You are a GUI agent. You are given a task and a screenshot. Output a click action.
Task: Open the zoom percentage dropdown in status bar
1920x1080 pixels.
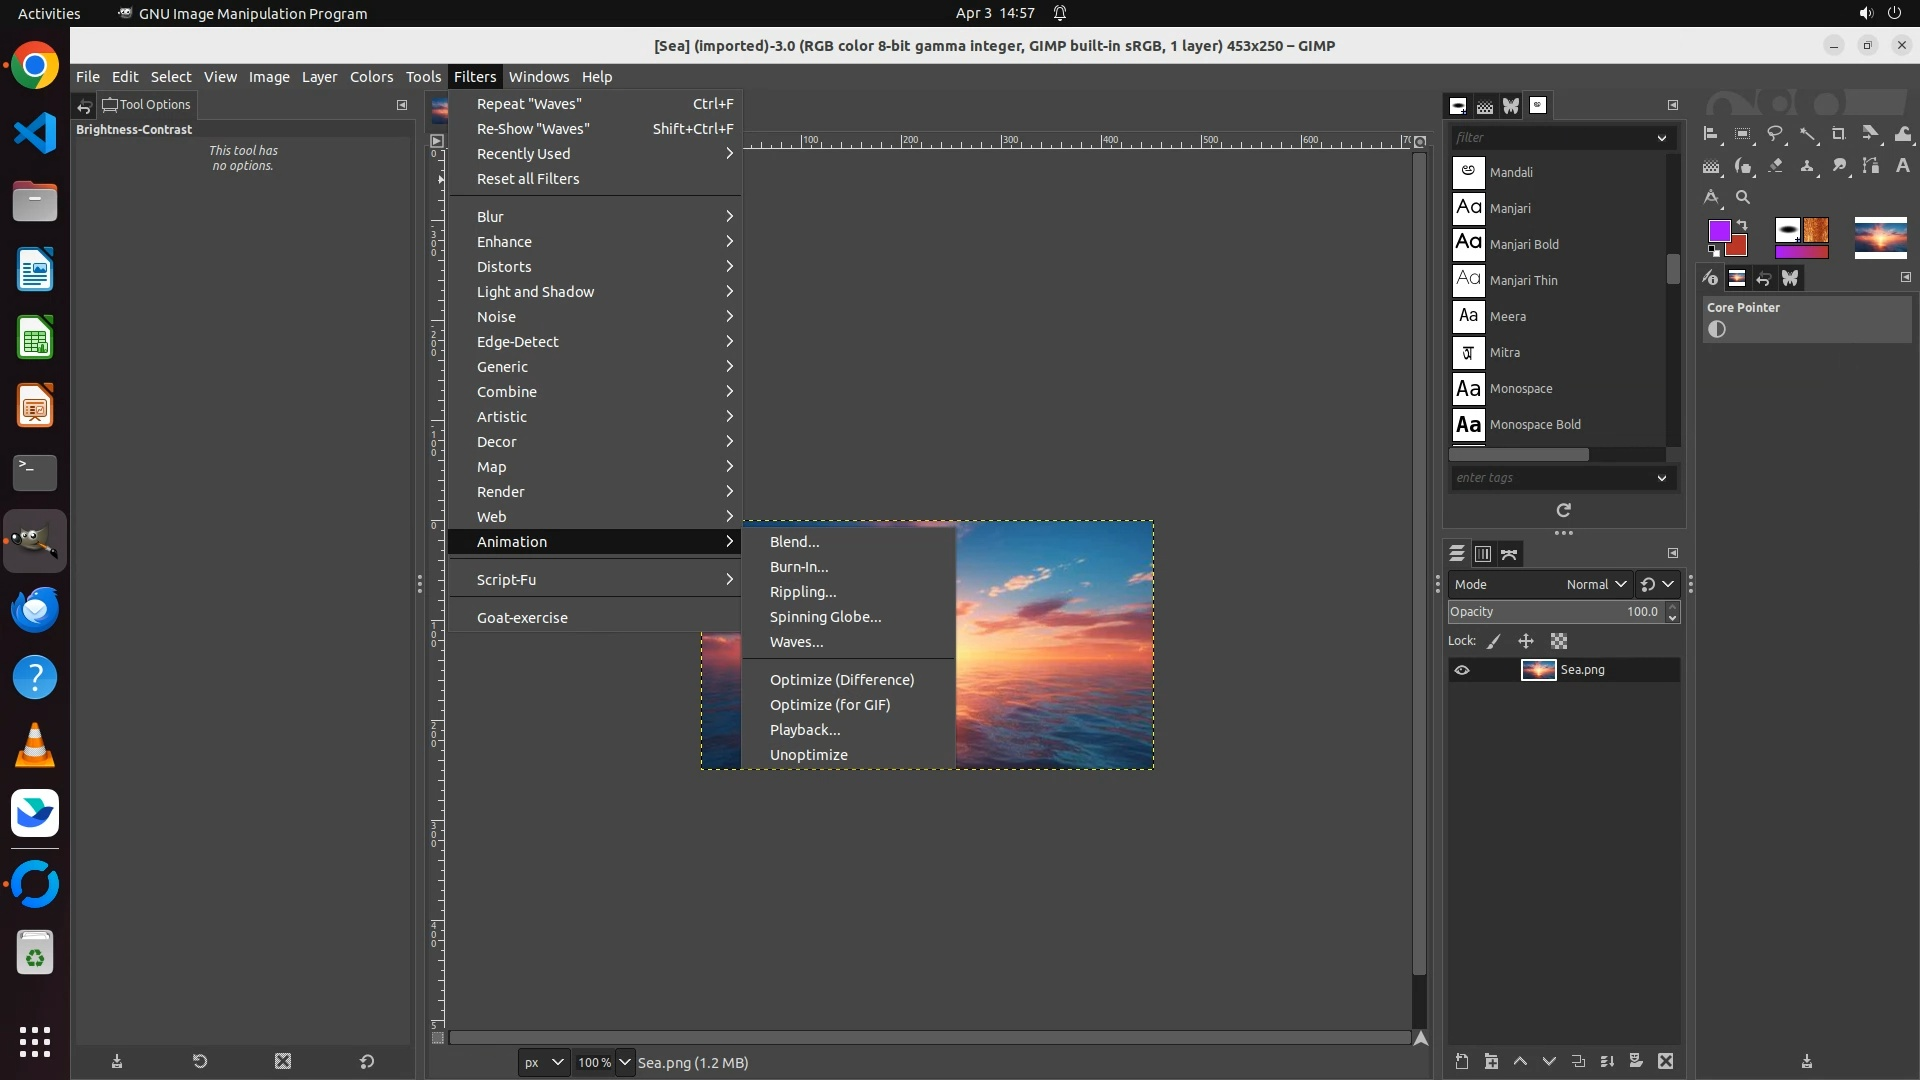point(624,1062)
